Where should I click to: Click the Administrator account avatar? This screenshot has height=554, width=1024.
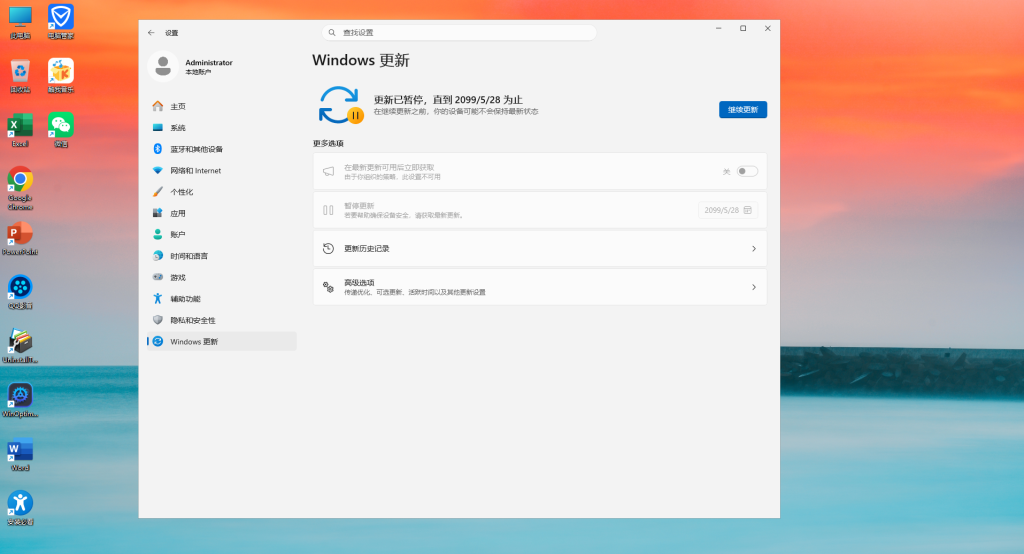point(163,66)
